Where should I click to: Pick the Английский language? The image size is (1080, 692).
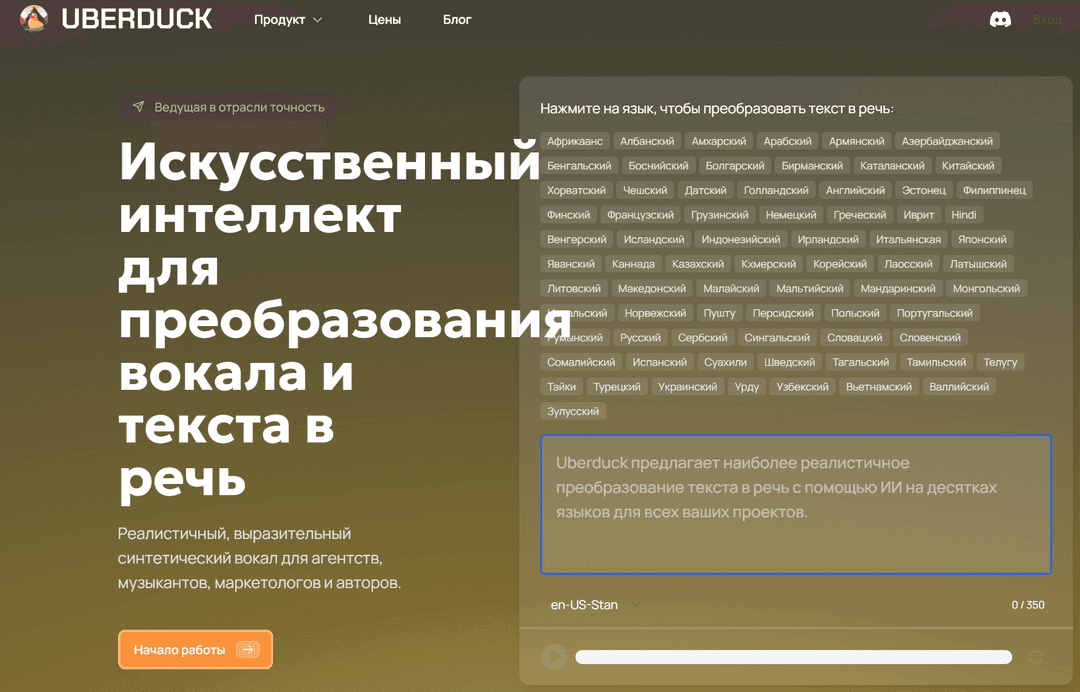pos(855,190)
